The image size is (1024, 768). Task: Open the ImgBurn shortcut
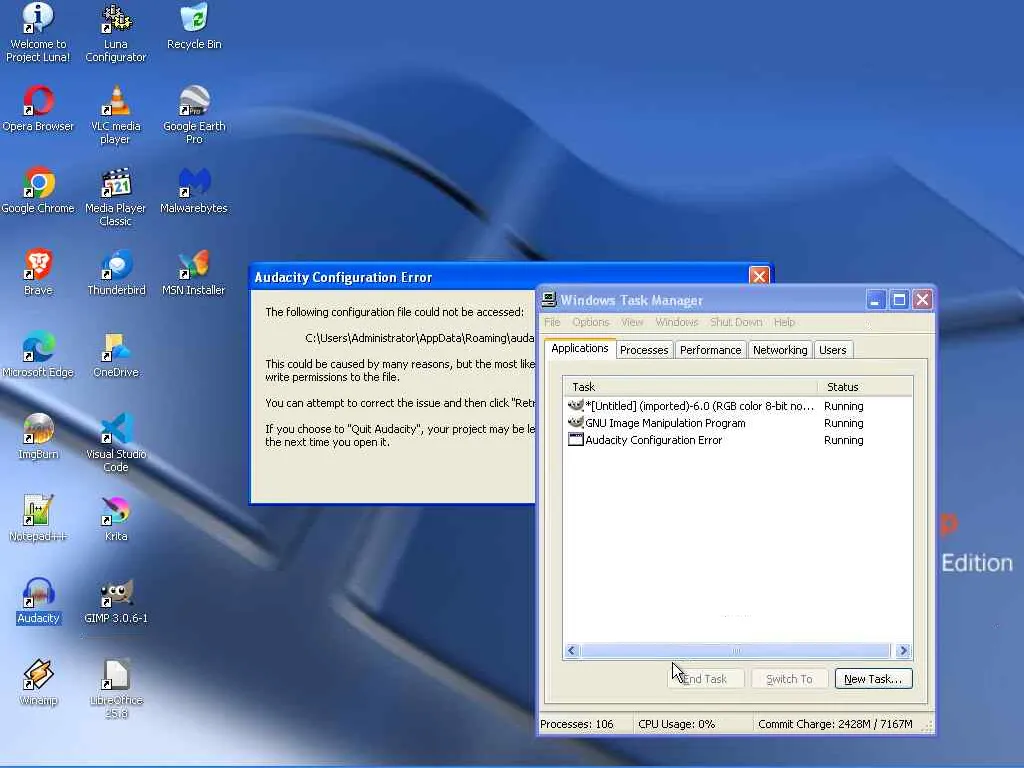click(x=38, y=436)
